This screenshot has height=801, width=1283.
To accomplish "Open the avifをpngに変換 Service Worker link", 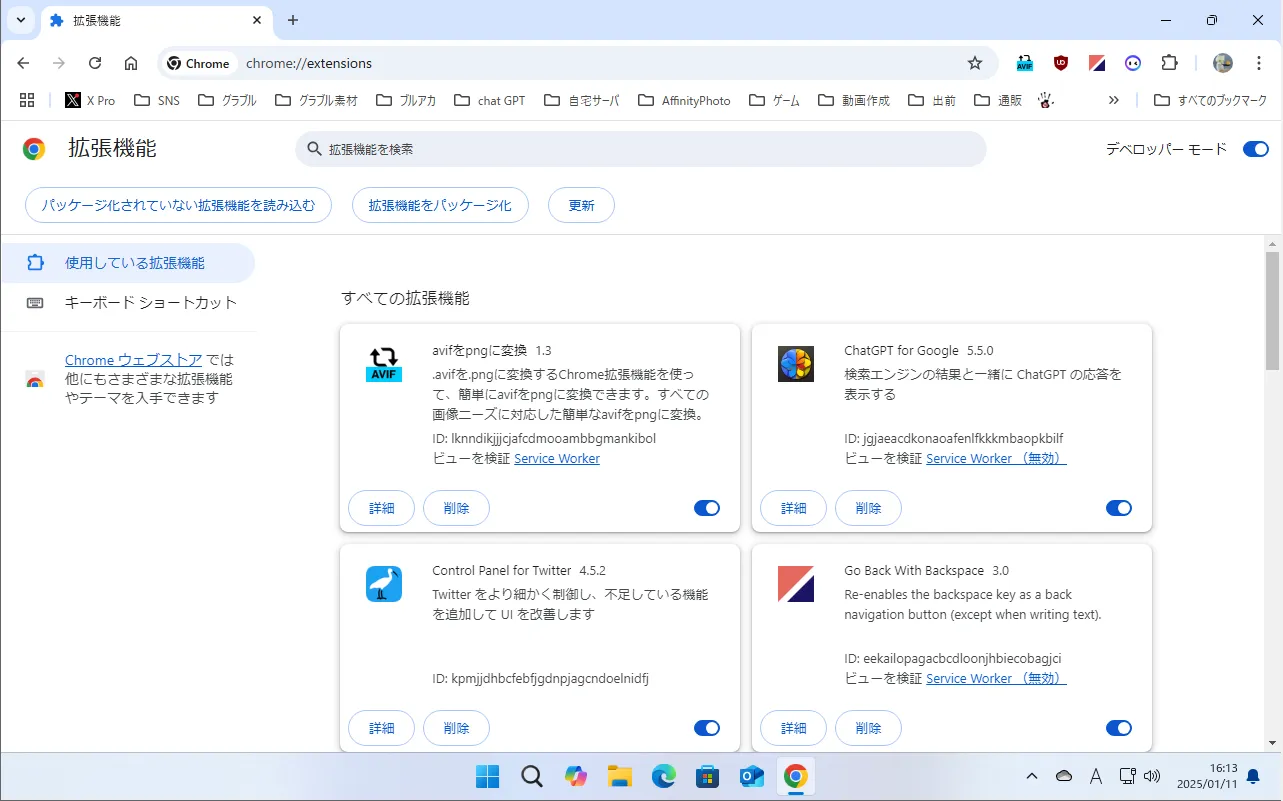I will (557, 458).
